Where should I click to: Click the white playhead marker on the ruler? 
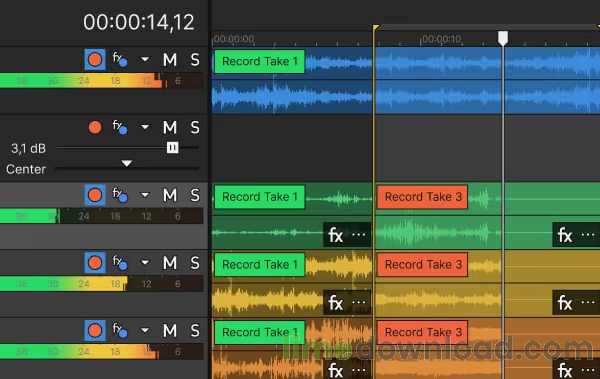click(503, 38)
